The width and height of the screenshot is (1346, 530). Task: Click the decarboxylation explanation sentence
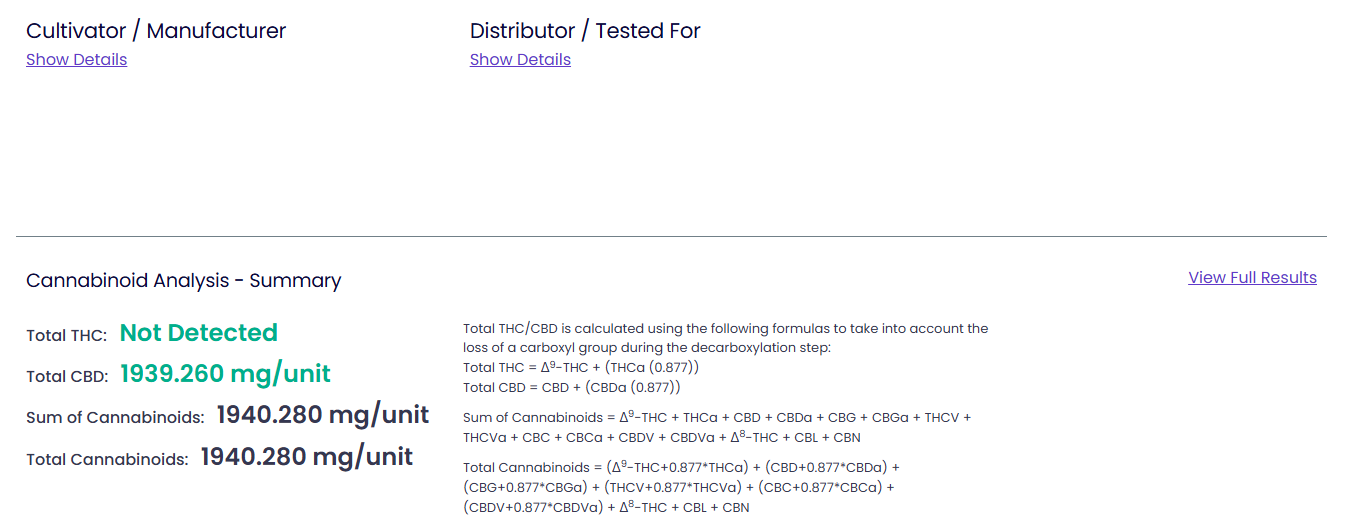pos(726,338)
